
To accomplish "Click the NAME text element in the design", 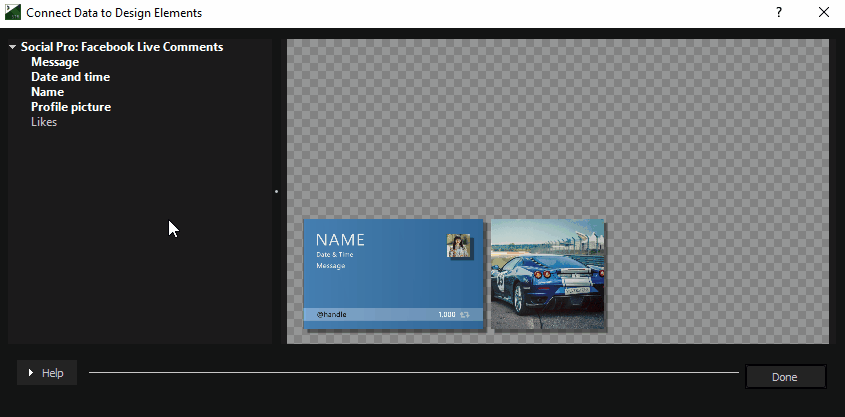I will (x=340, y=240).
